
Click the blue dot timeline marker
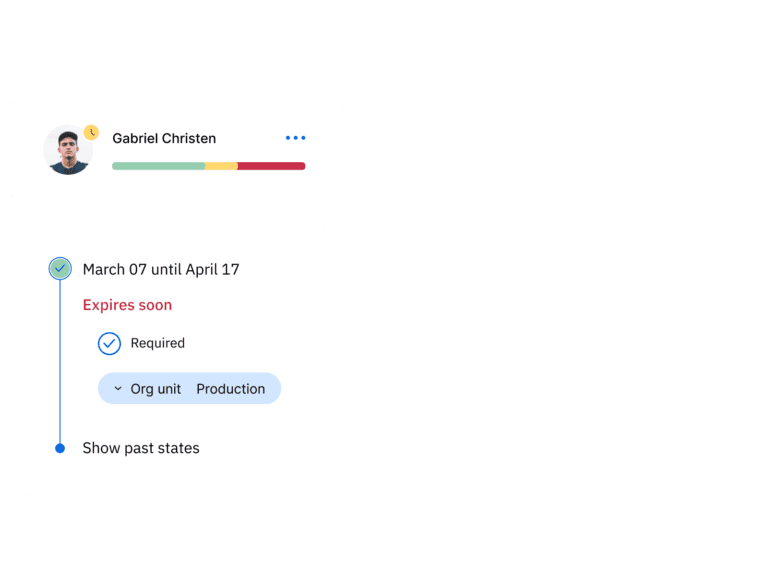(x=60, y=448)
